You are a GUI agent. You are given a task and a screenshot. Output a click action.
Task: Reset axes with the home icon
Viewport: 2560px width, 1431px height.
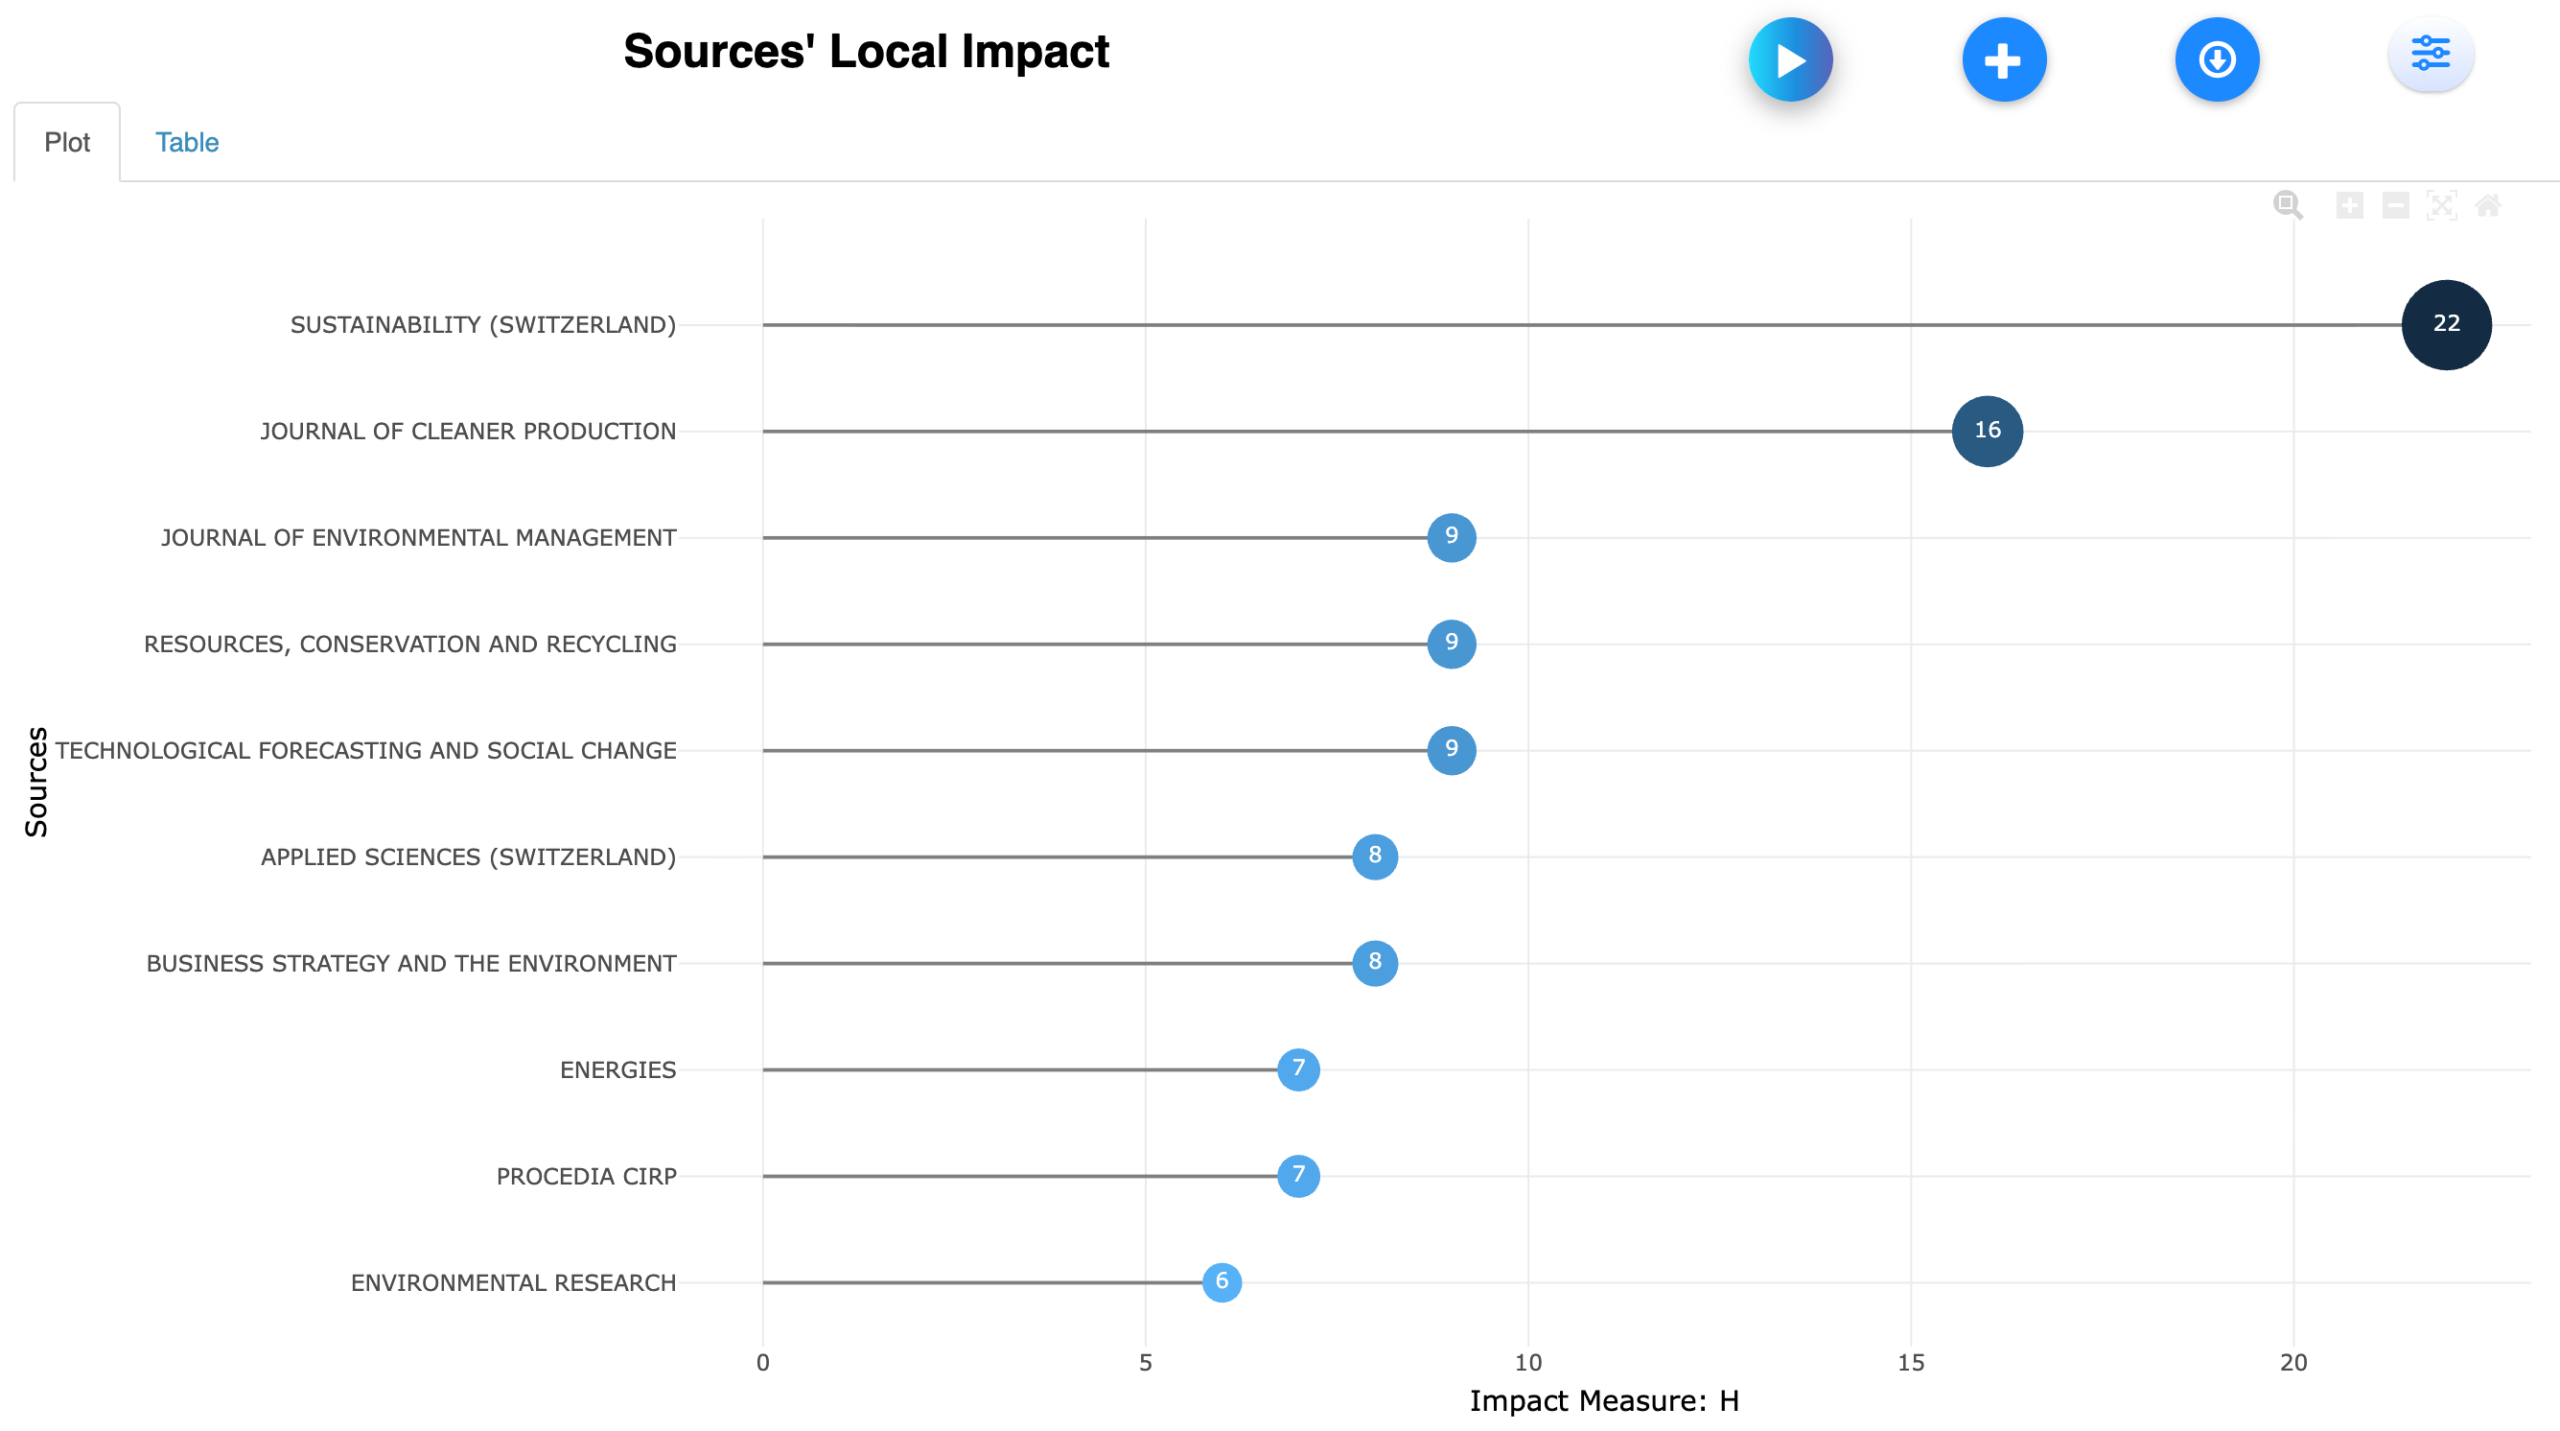2487,206
